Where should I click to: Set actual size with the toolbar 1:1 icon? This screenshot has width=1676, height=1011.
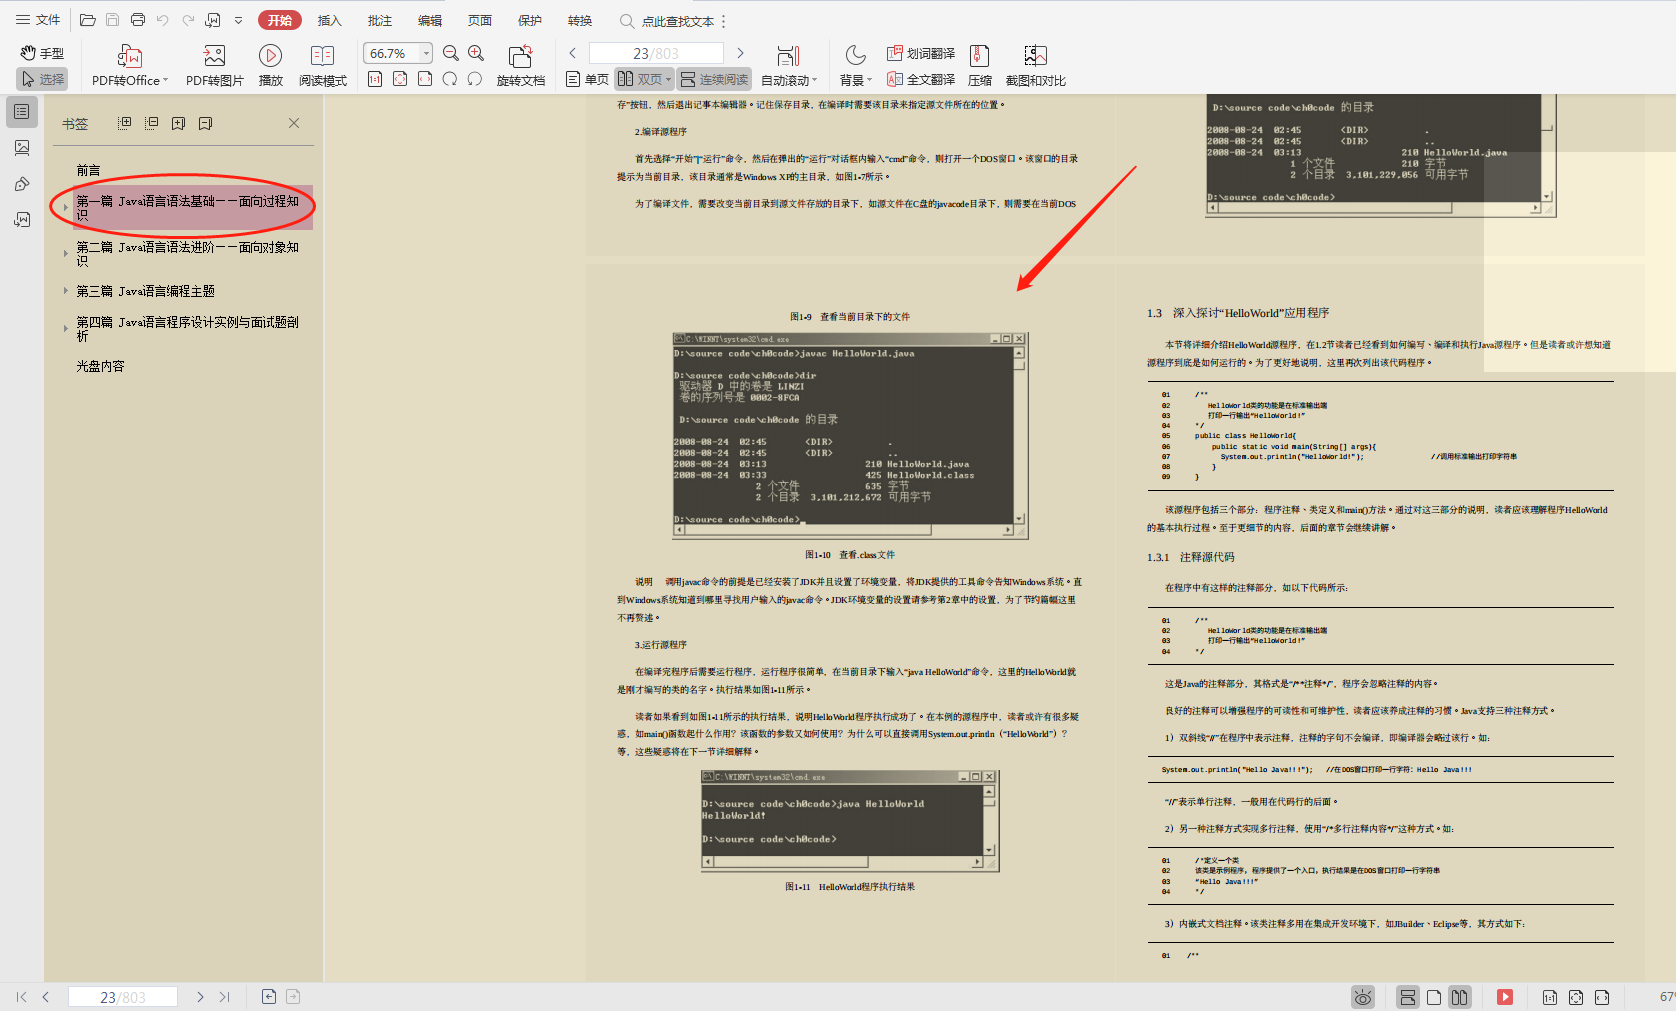(x=375, y=79)
